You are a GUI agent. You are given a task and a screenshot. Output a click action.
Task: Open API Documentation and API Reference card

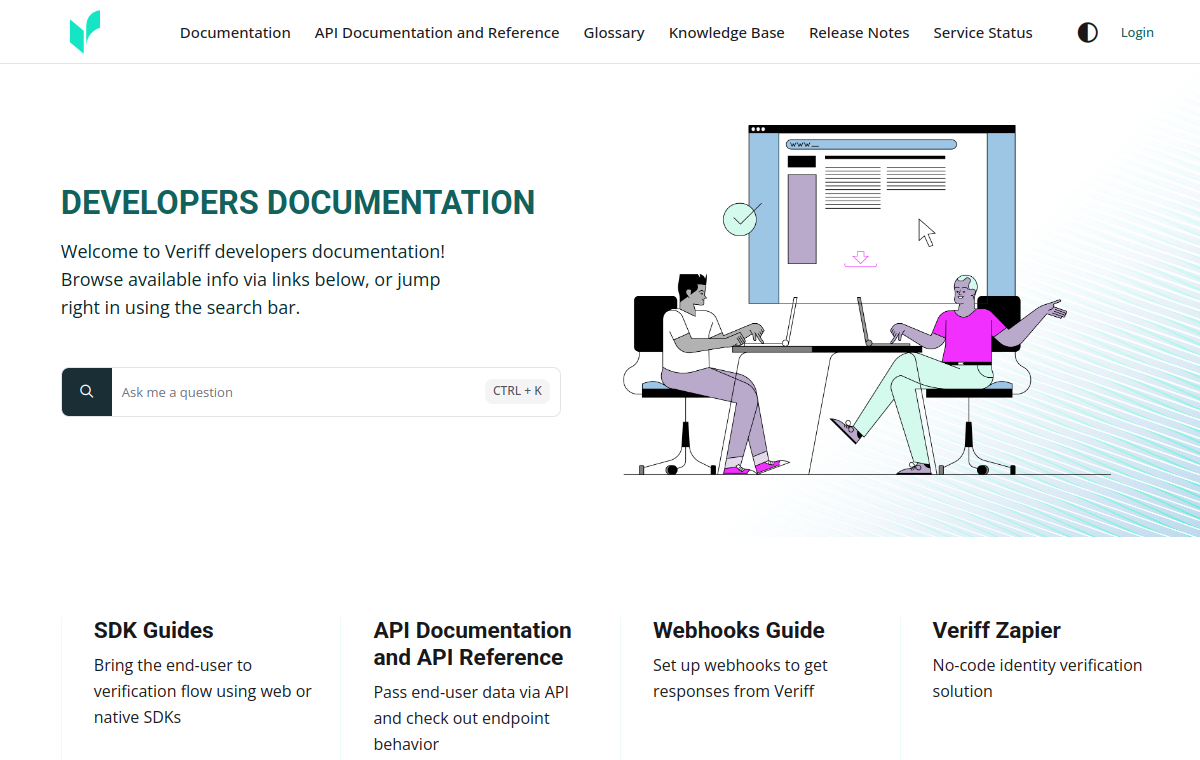point(473,644)
